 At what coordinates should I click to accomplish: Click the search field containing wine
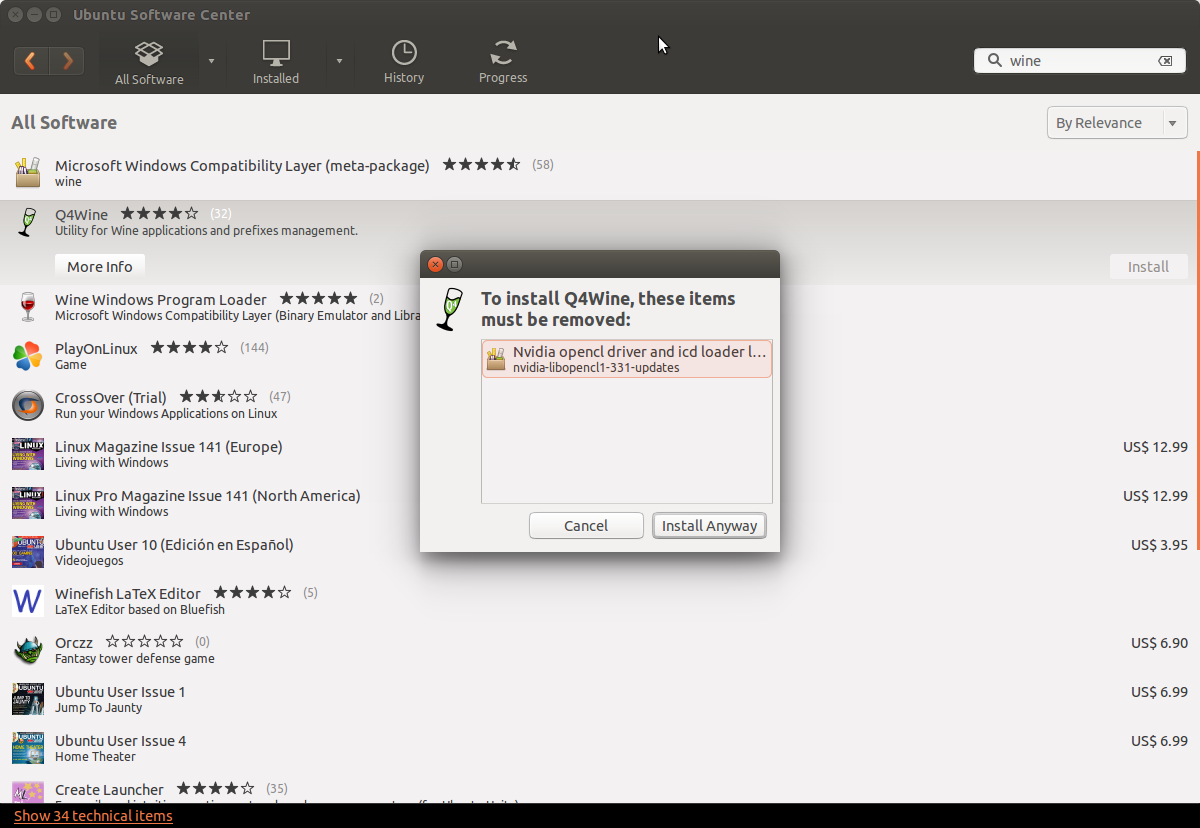point(1079,61)
